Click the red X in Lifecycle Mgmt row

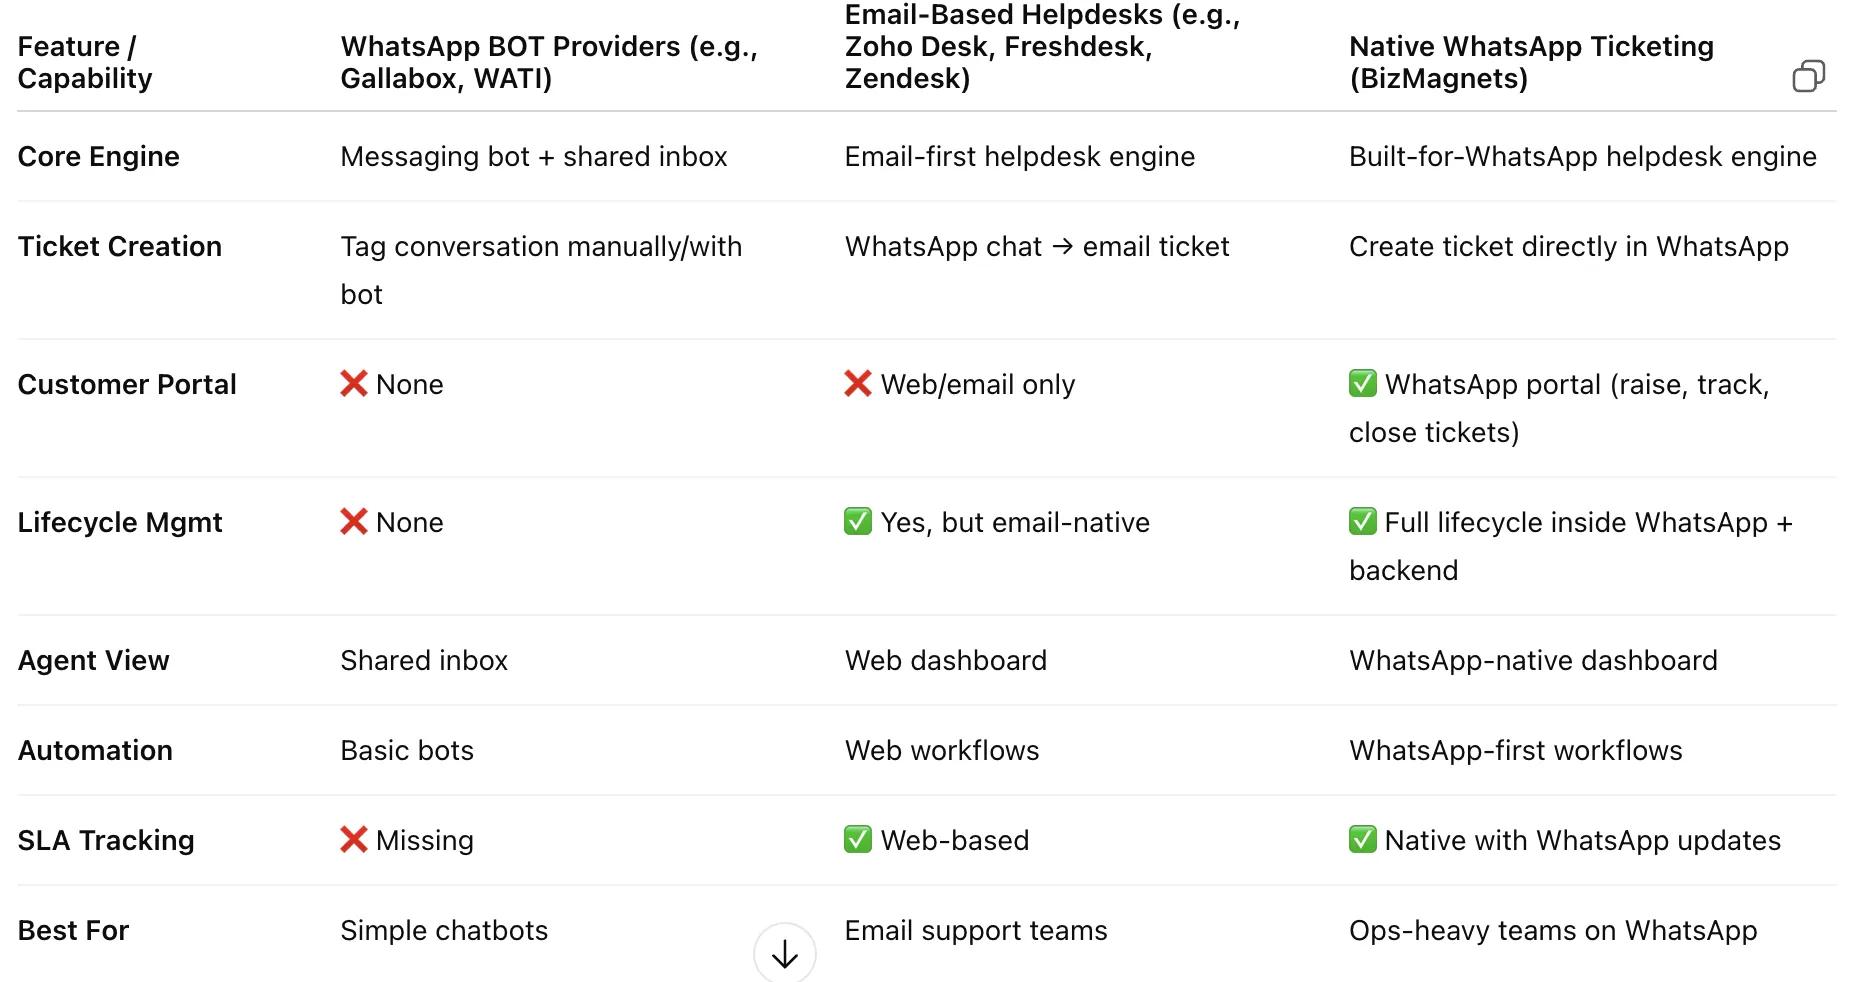[x=354, y=522]
